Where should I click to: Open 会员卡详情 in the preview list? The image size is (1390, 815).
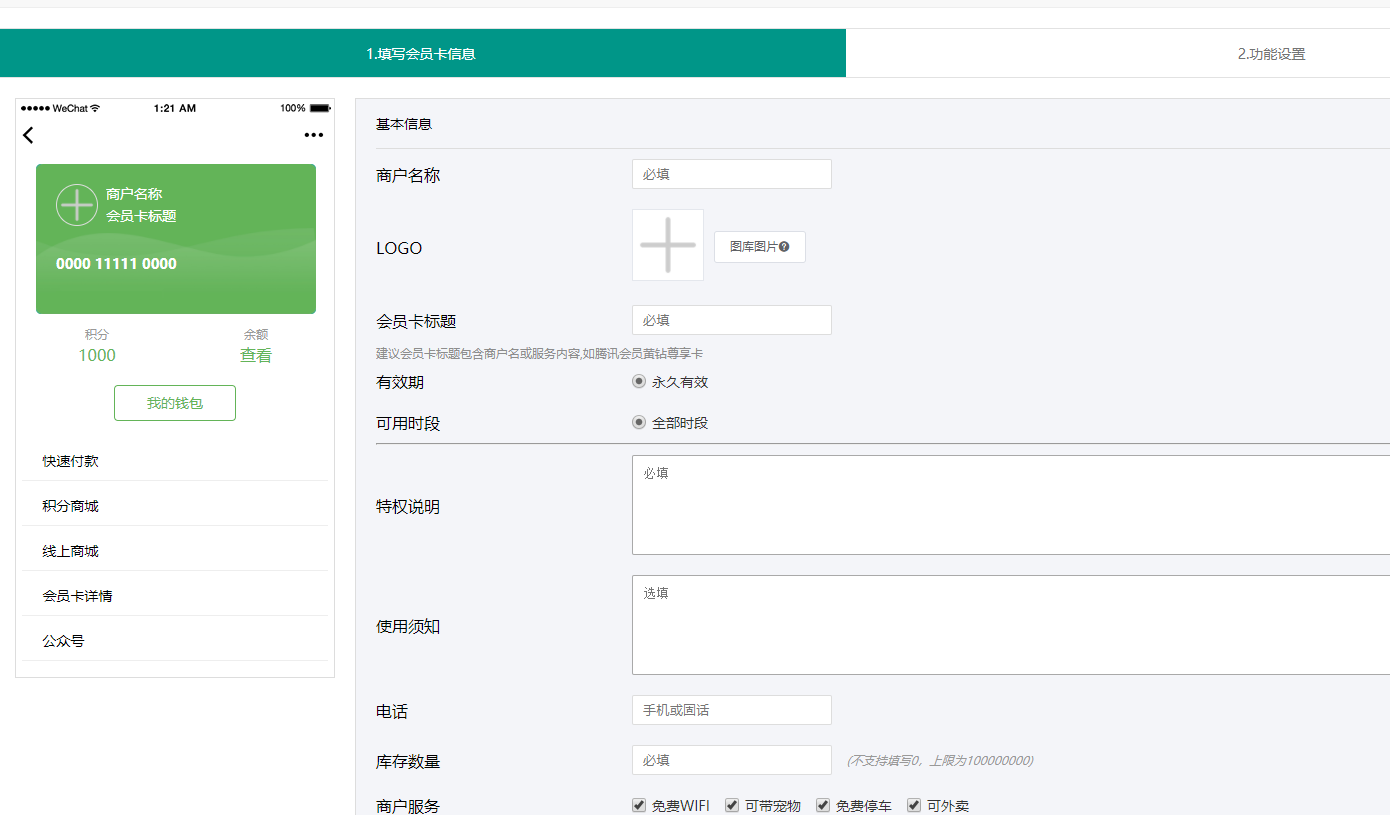[x=175, y=596]
